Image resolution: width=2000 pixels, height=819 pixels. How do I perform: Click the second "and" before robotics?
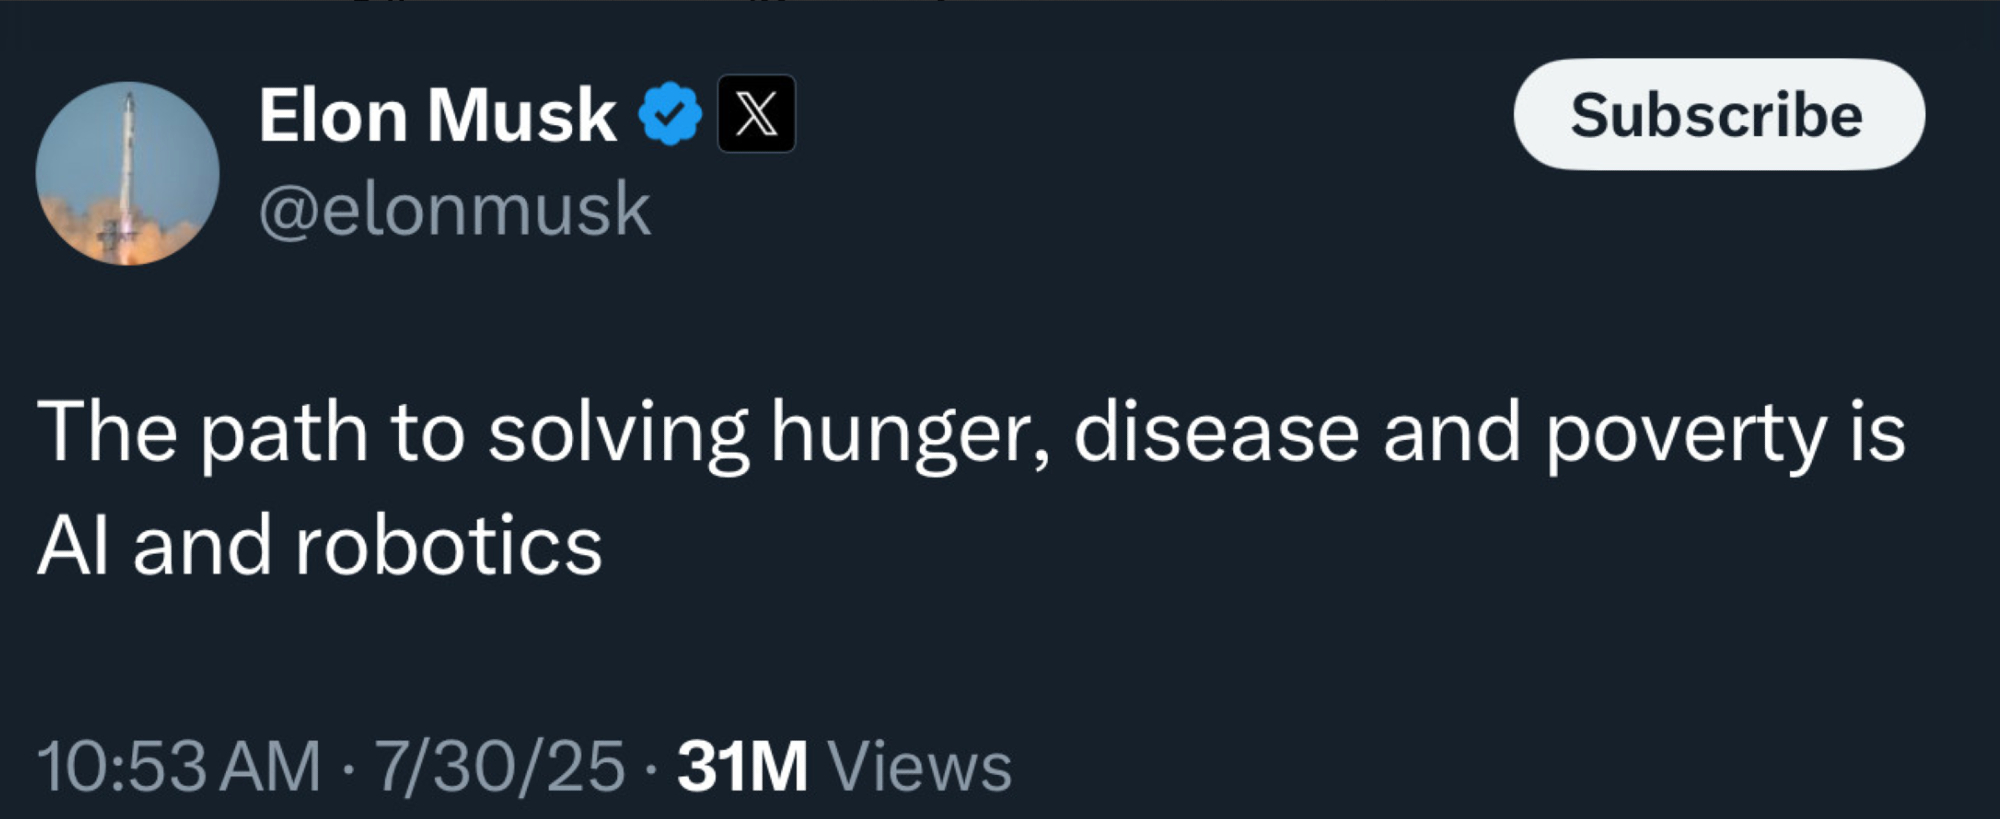pos(202,546)
